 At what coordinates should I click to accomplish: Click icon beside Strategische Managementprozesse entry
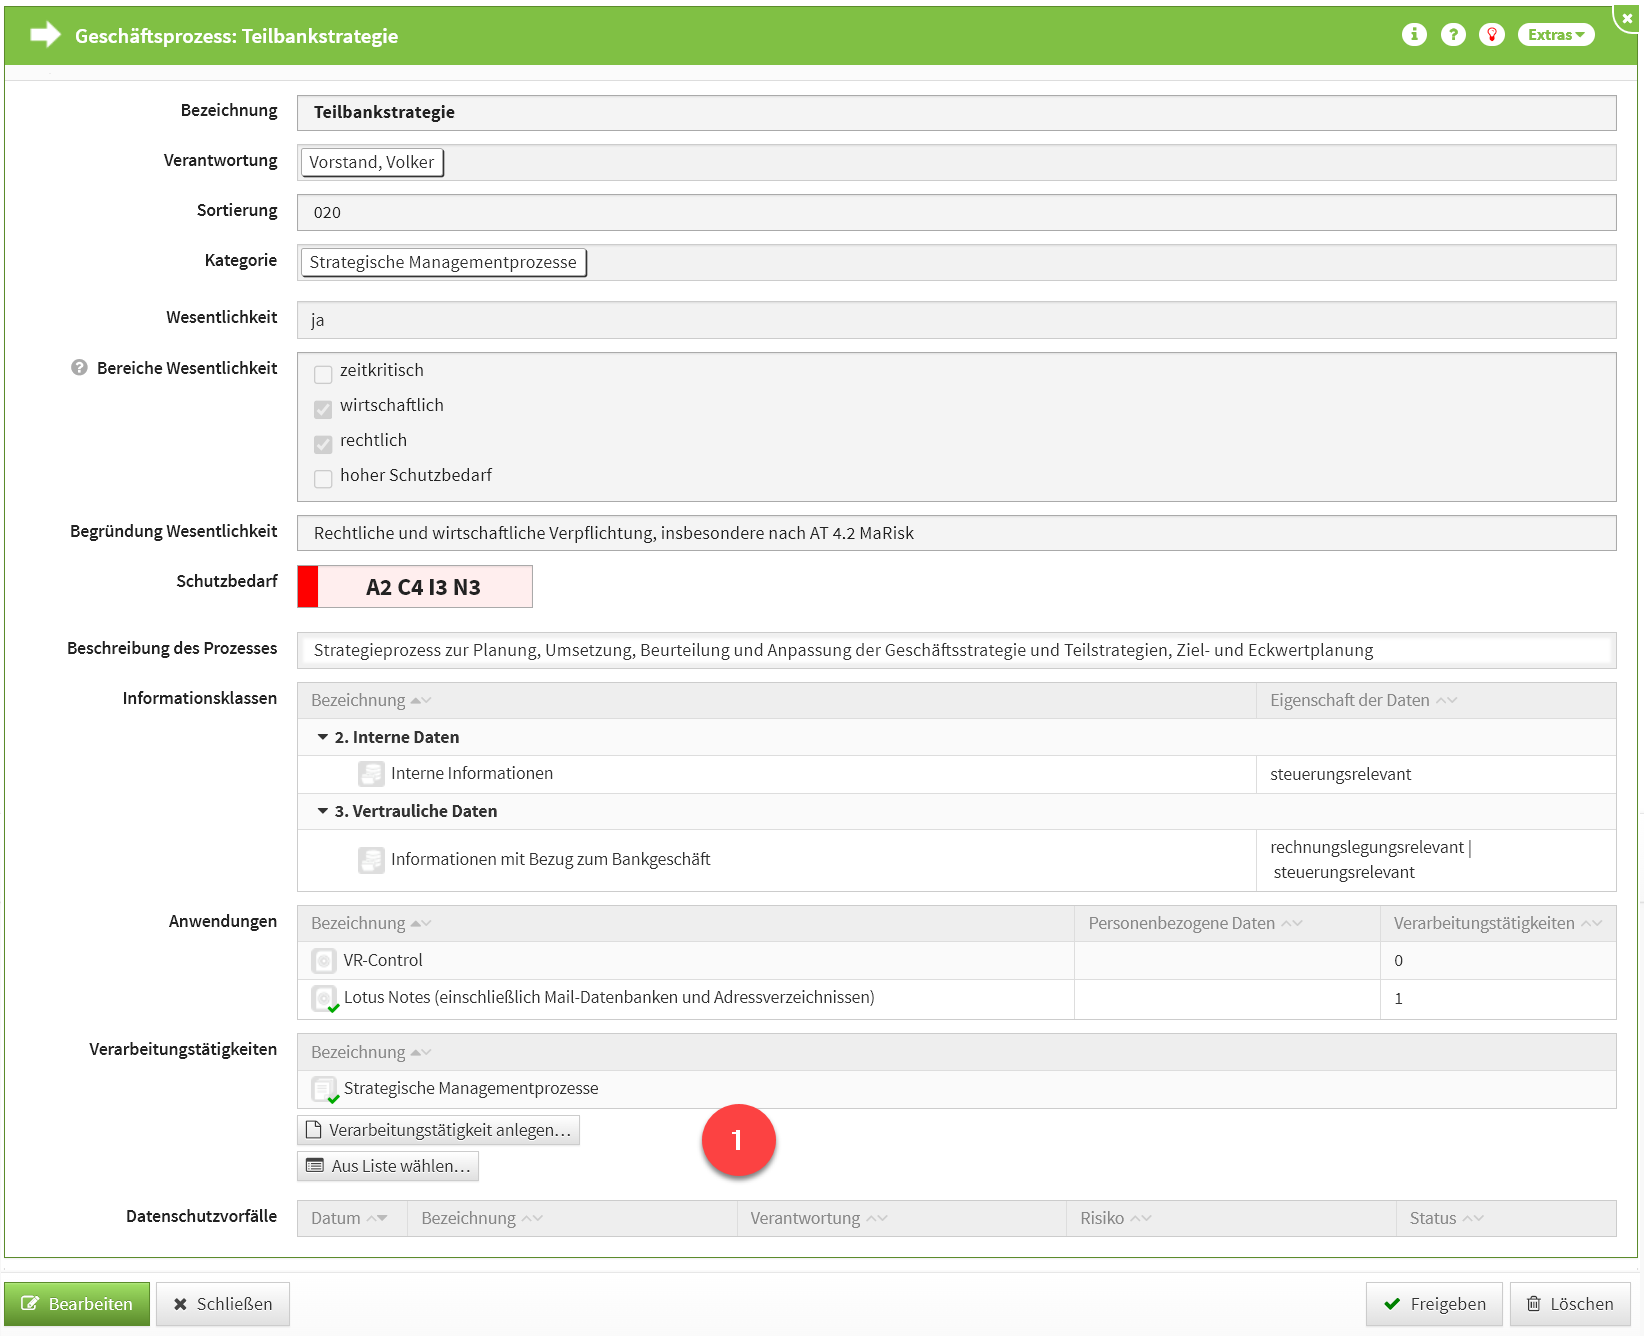324,1089
